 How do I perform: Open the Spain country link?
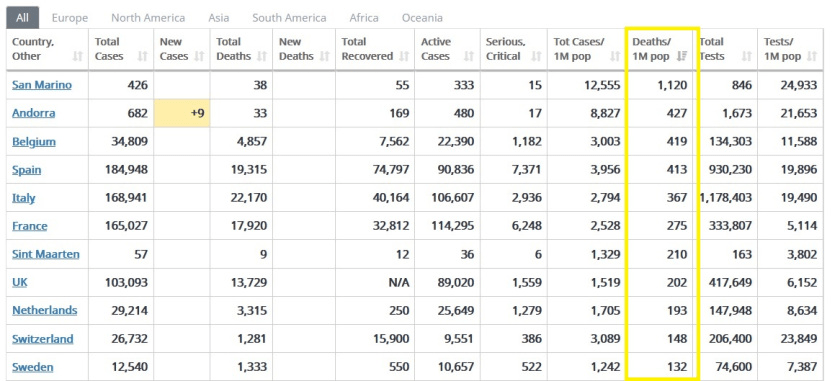pyautogui.click(x=27, y=170)
